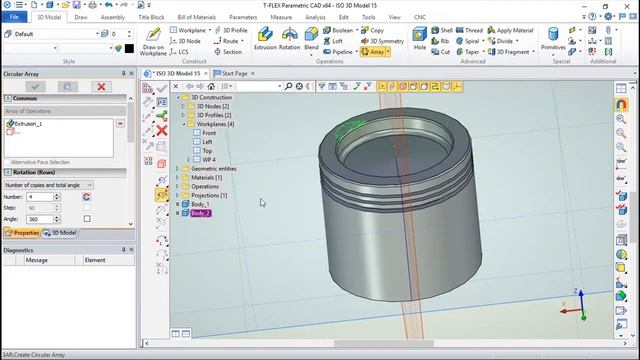Collapse the Common section
The width and height of the screenshot is (640, 360).
tap(8, 98)
